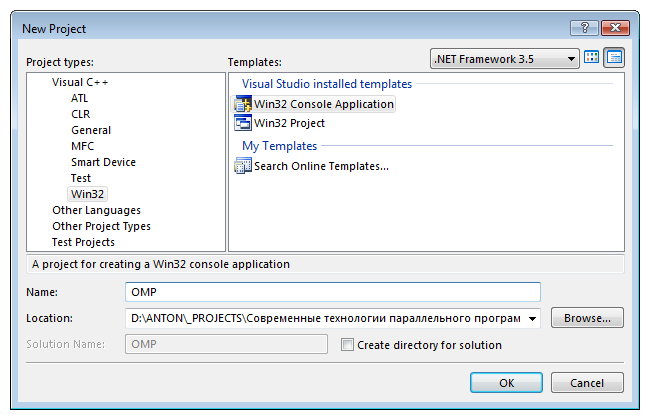Viewport: 650px width, 420px height.
Task: Click into the Name field containing OMP
Action: (332, 292)
